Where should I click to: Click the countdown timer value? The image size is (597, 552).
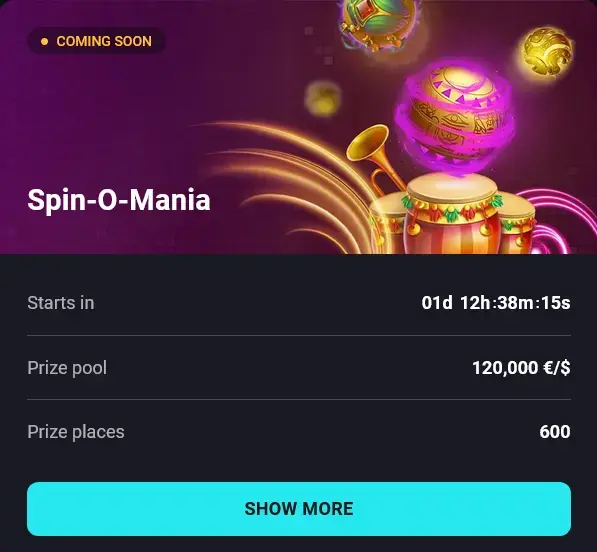496,303
